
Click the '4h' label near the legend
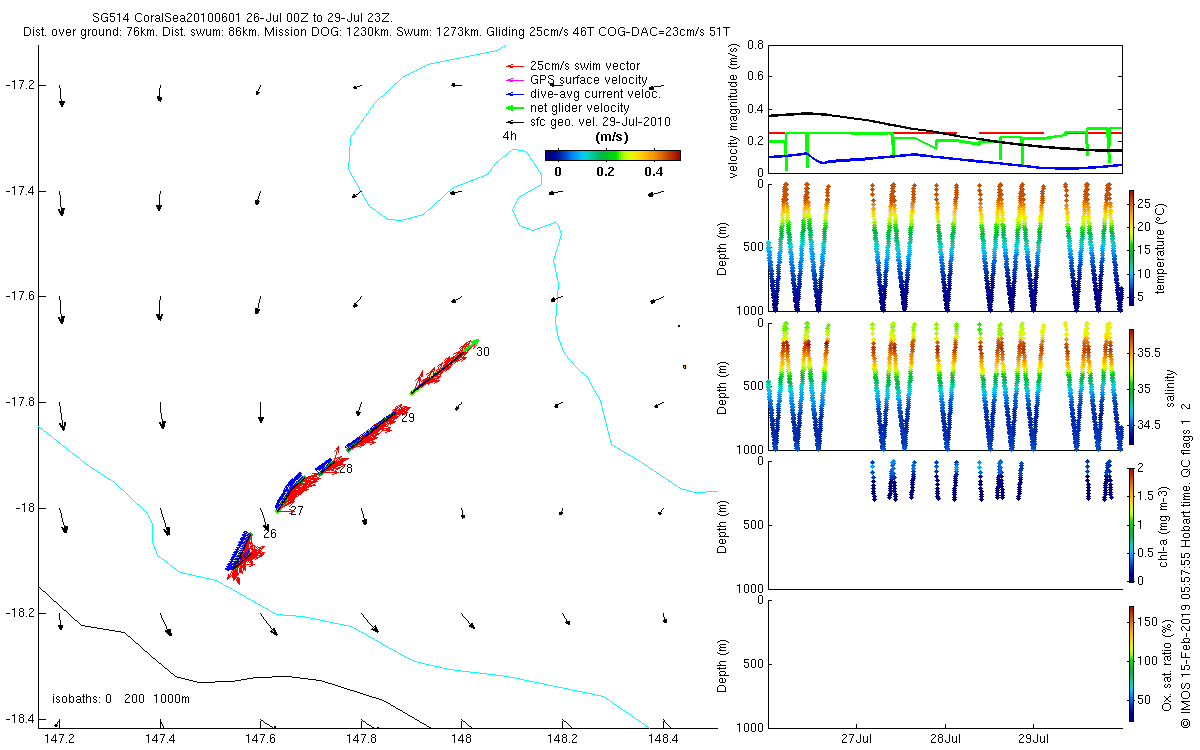click(x=510, y=136)
